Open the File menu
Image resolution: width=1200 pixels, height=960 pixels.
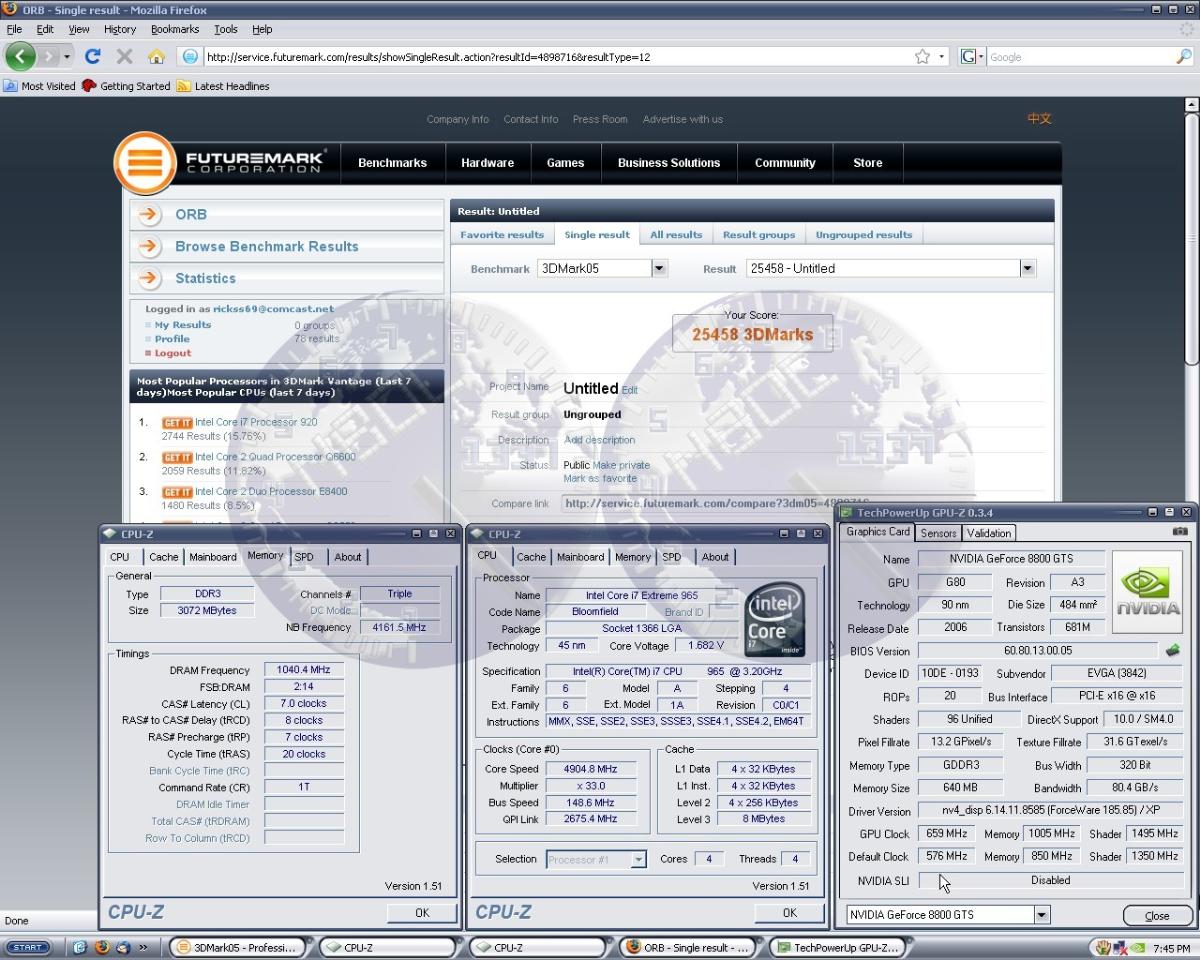tap(14, 29)
